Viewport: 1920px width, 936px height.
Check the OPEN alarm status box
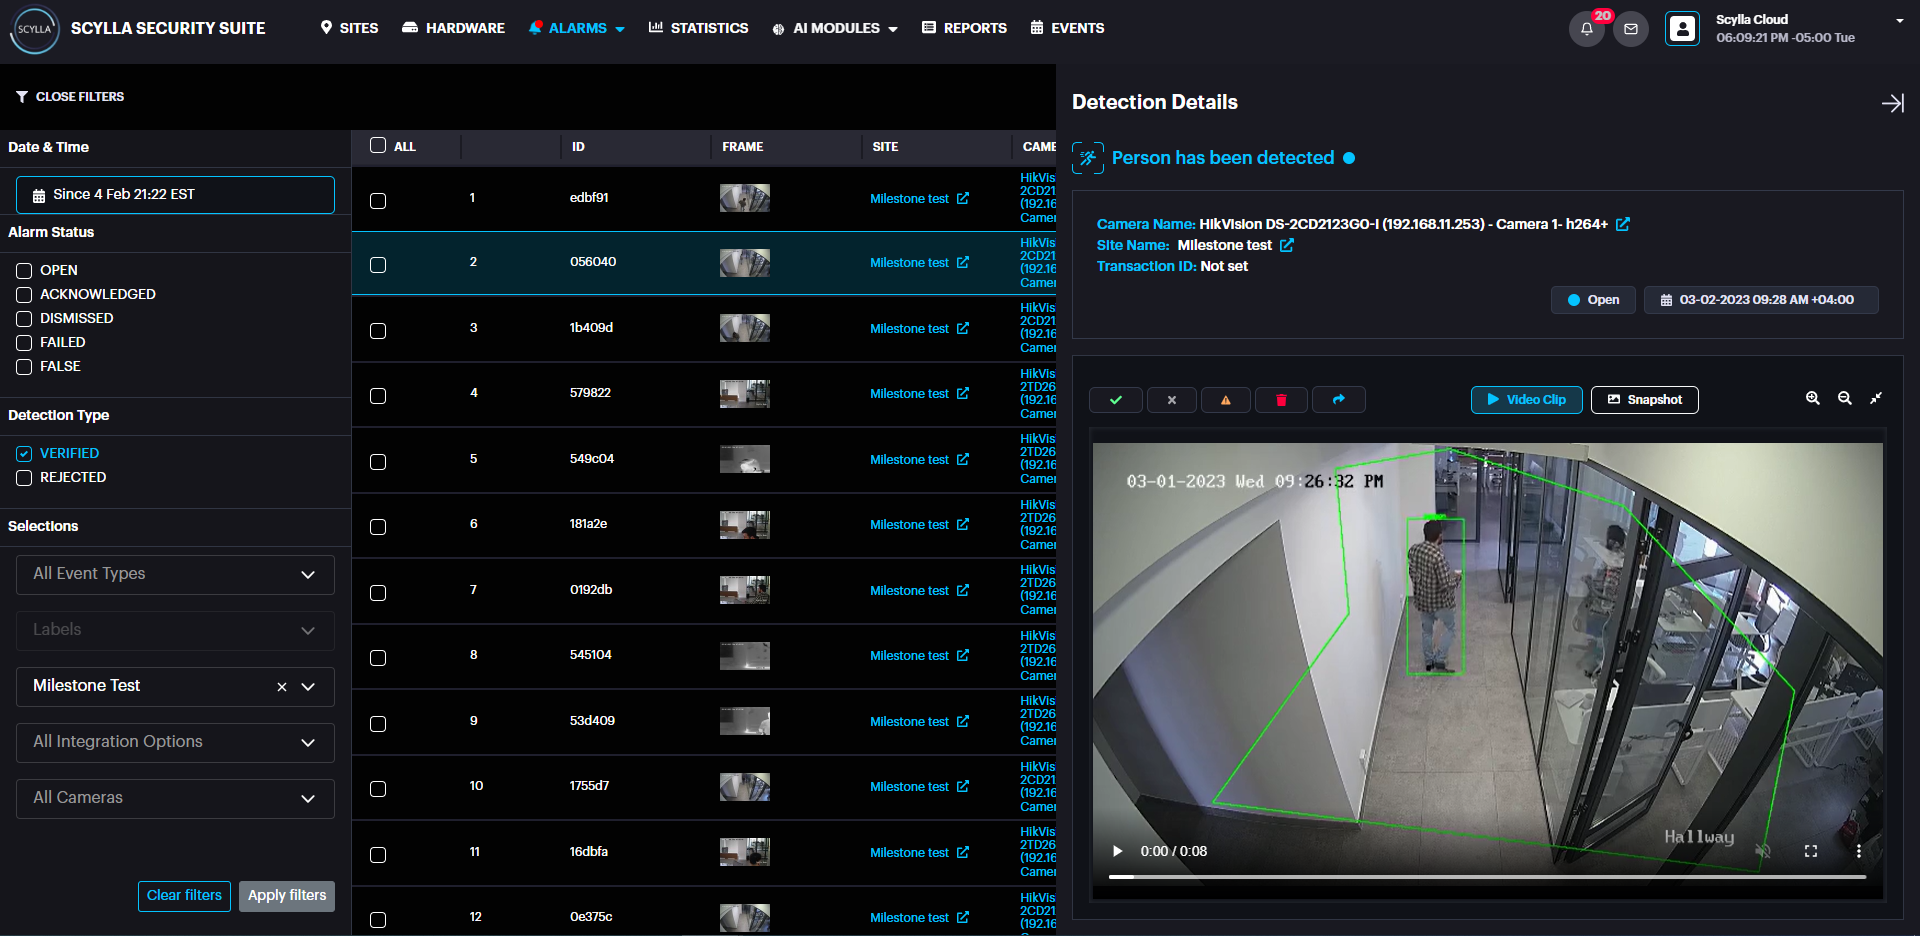click(24, 271)
